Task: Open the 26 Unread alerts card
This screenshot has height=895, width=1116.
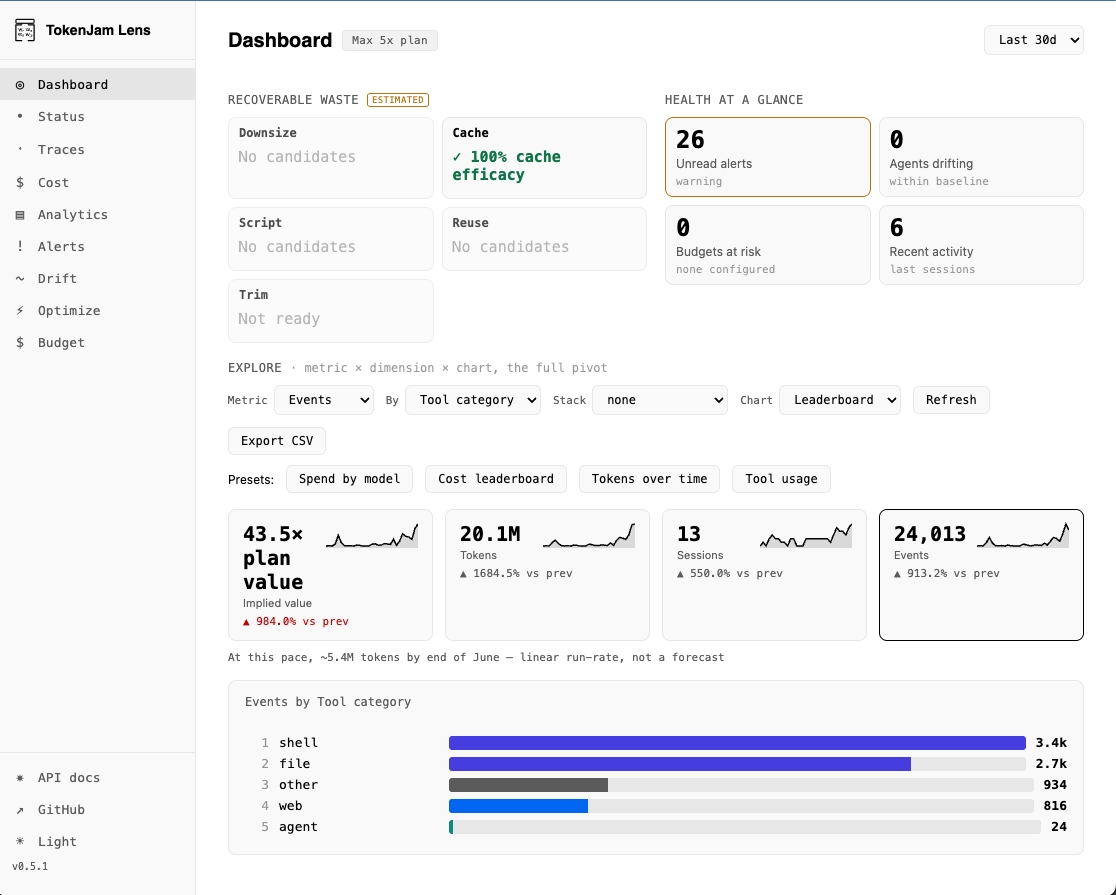Action: [x=767, y=157]
